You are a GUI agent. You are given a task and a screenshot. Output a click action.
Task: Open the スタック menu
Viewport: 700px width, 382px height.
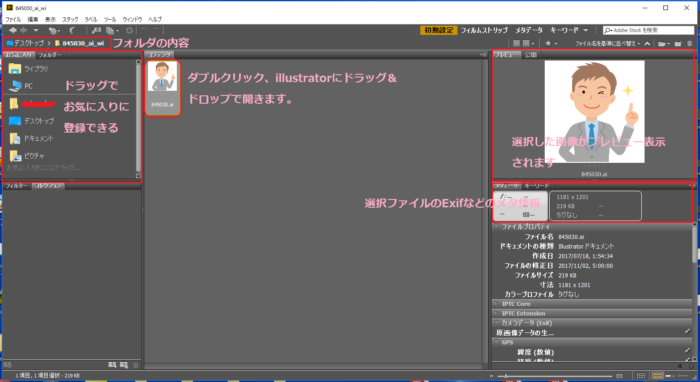(70, 19)
